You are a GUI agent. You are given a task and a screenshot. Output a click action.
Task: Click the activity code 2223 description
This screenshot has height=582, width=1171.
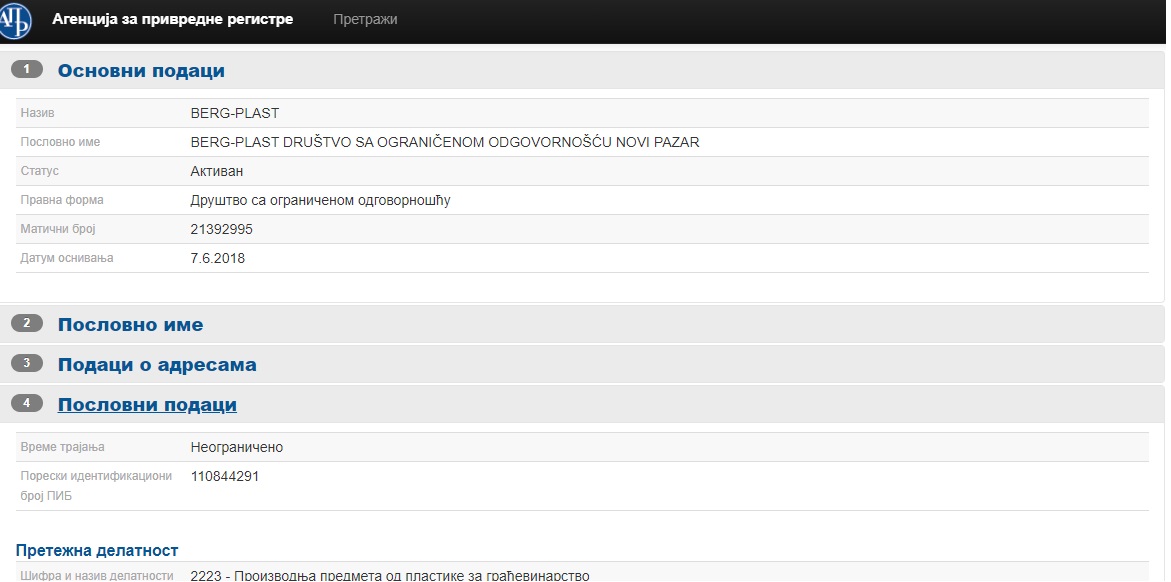(390, 575)
